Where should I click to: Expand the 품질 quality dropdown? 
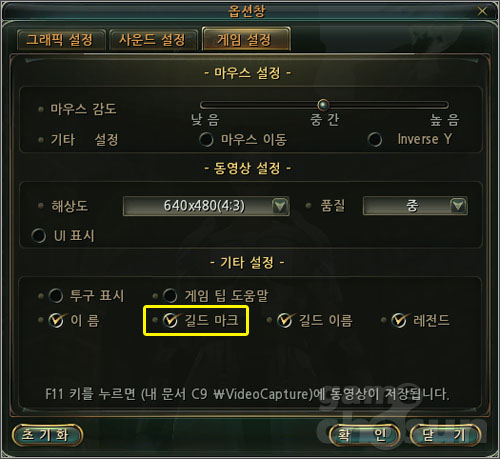point(415,206)
